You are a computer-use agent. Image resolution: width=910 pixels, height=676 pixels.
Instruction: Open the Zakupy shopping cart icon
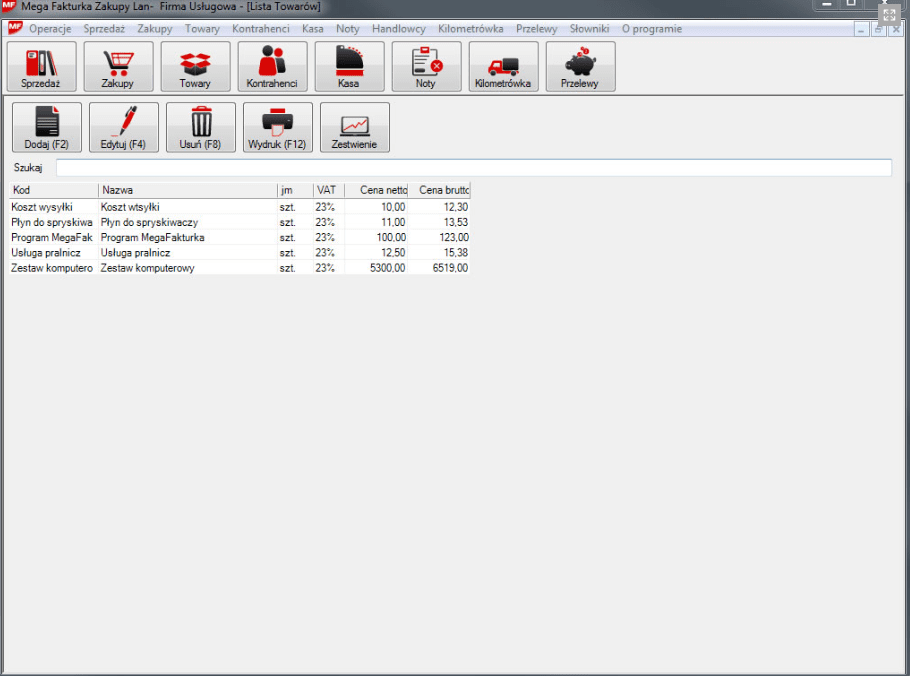coord(118,67)
